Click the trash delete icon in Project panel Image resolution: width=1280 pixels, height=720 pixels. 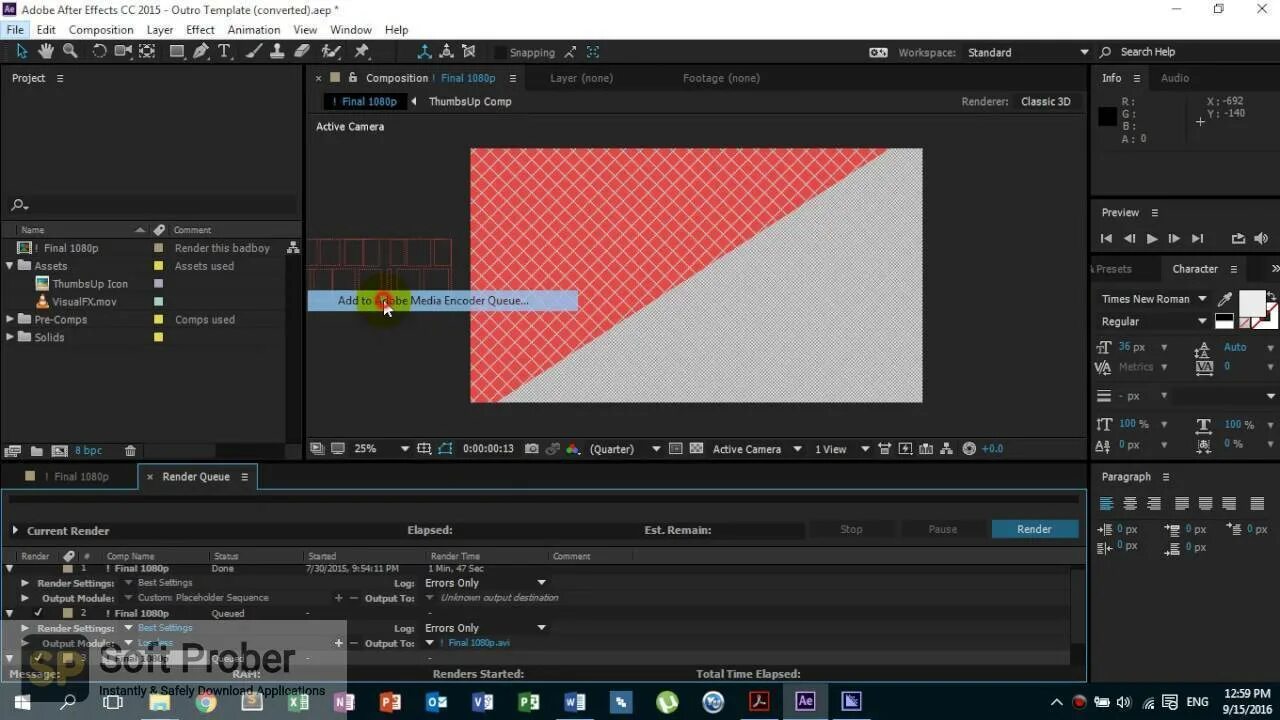coord(130,451)
